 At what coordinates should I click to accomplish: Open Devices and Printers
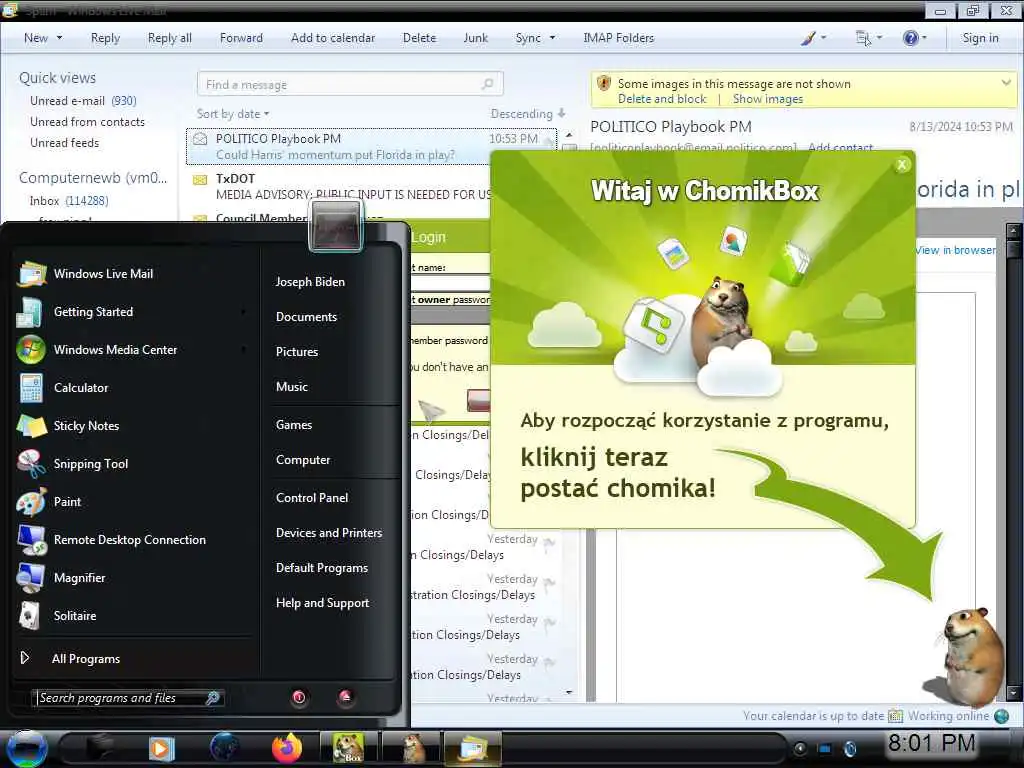[328, 533]
